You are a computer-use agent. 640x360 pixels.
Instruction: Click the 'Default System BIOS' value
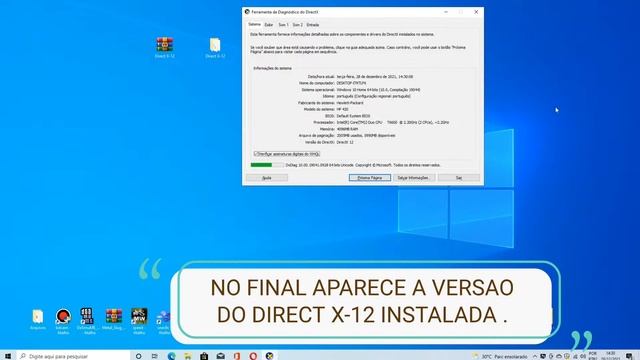(x=353, y=116)
